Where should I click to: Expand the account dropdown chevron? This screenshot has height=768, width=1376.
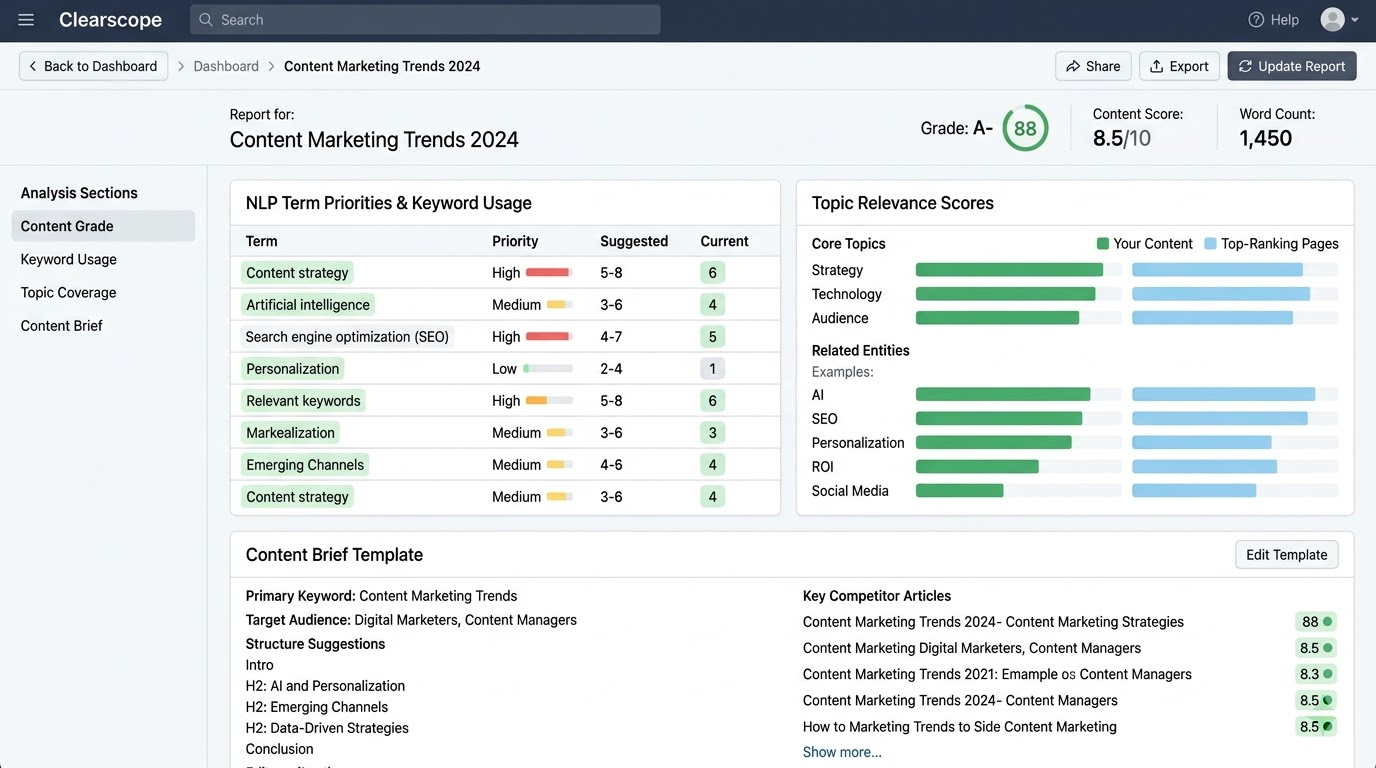(1355, 20)
